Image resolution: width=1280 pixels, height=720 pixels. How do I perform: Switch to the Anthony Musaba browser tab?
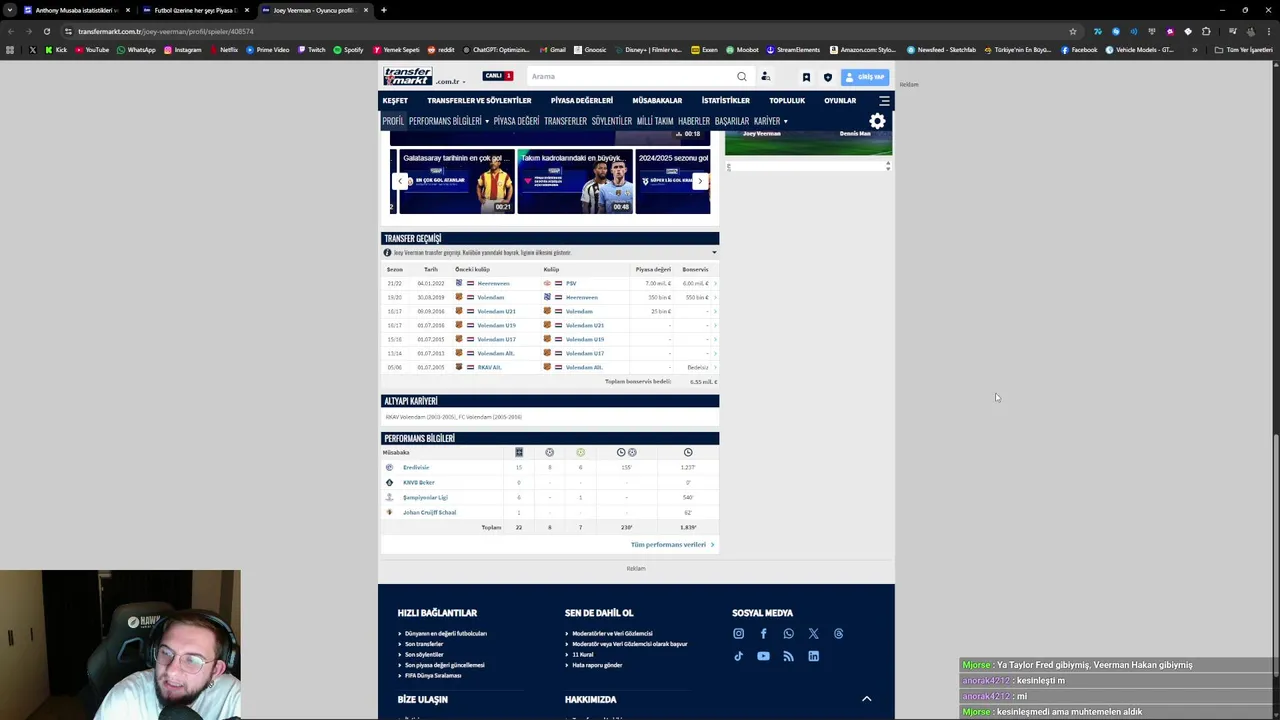click(76, 10)
